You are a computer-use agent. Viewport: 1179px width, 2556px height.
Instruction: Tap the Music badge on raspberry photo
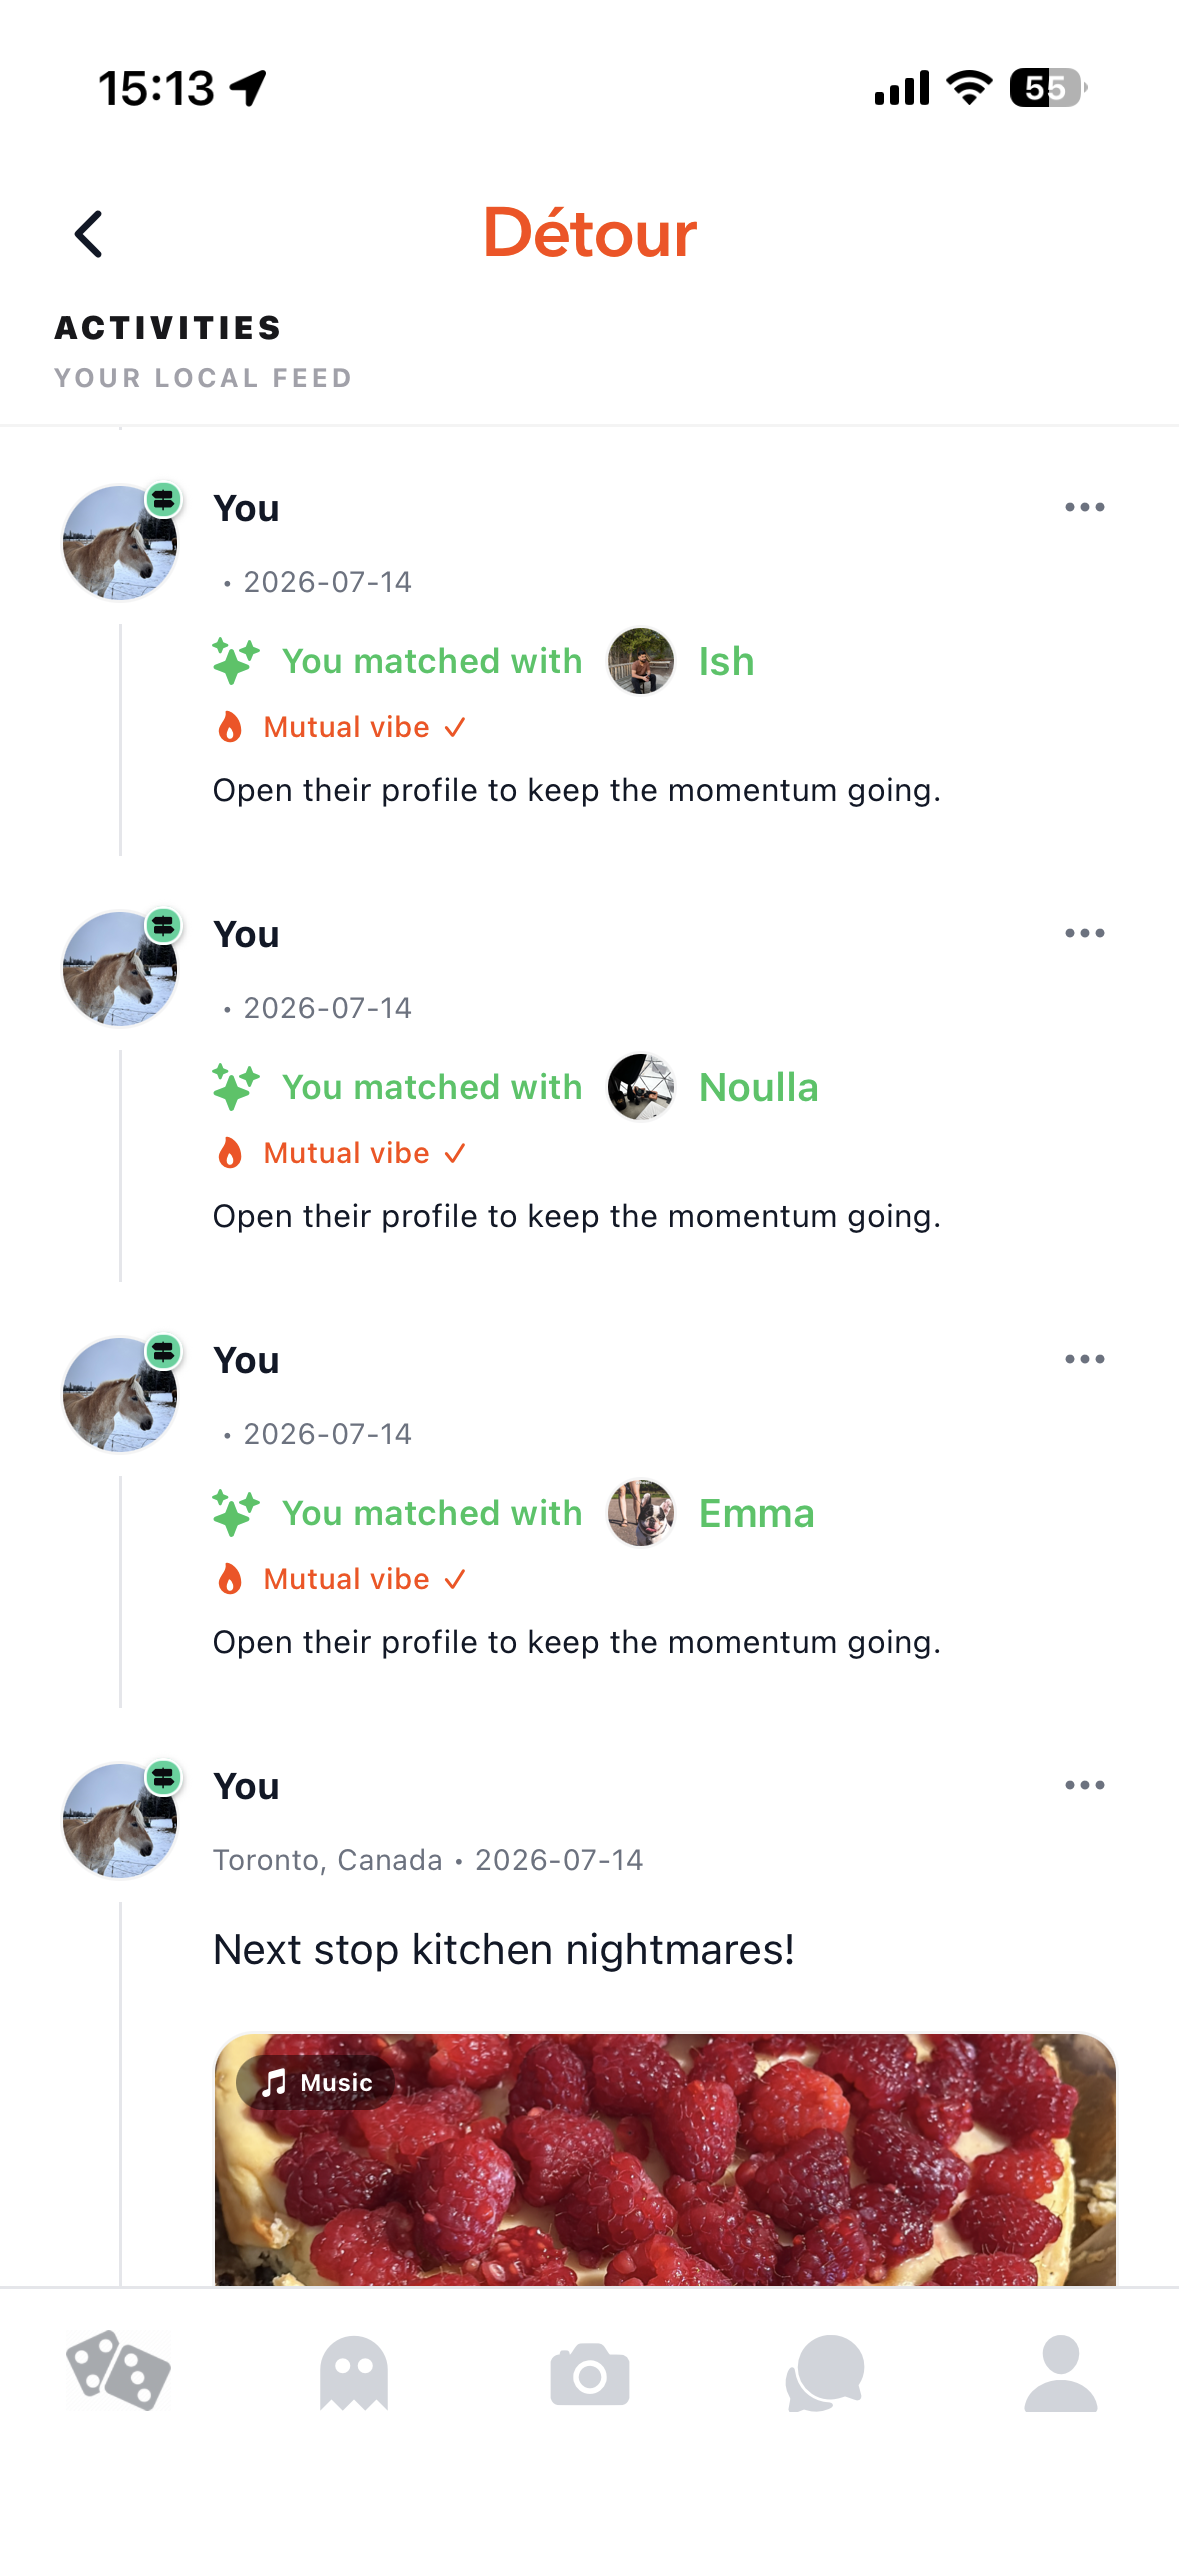(316, 2082)
